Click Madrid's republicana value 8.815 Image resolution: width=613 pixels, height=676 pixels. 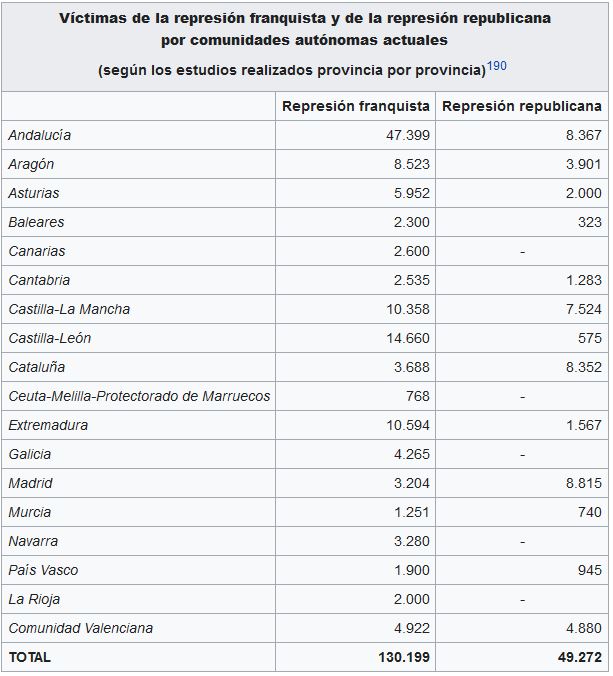pos(584,483)
